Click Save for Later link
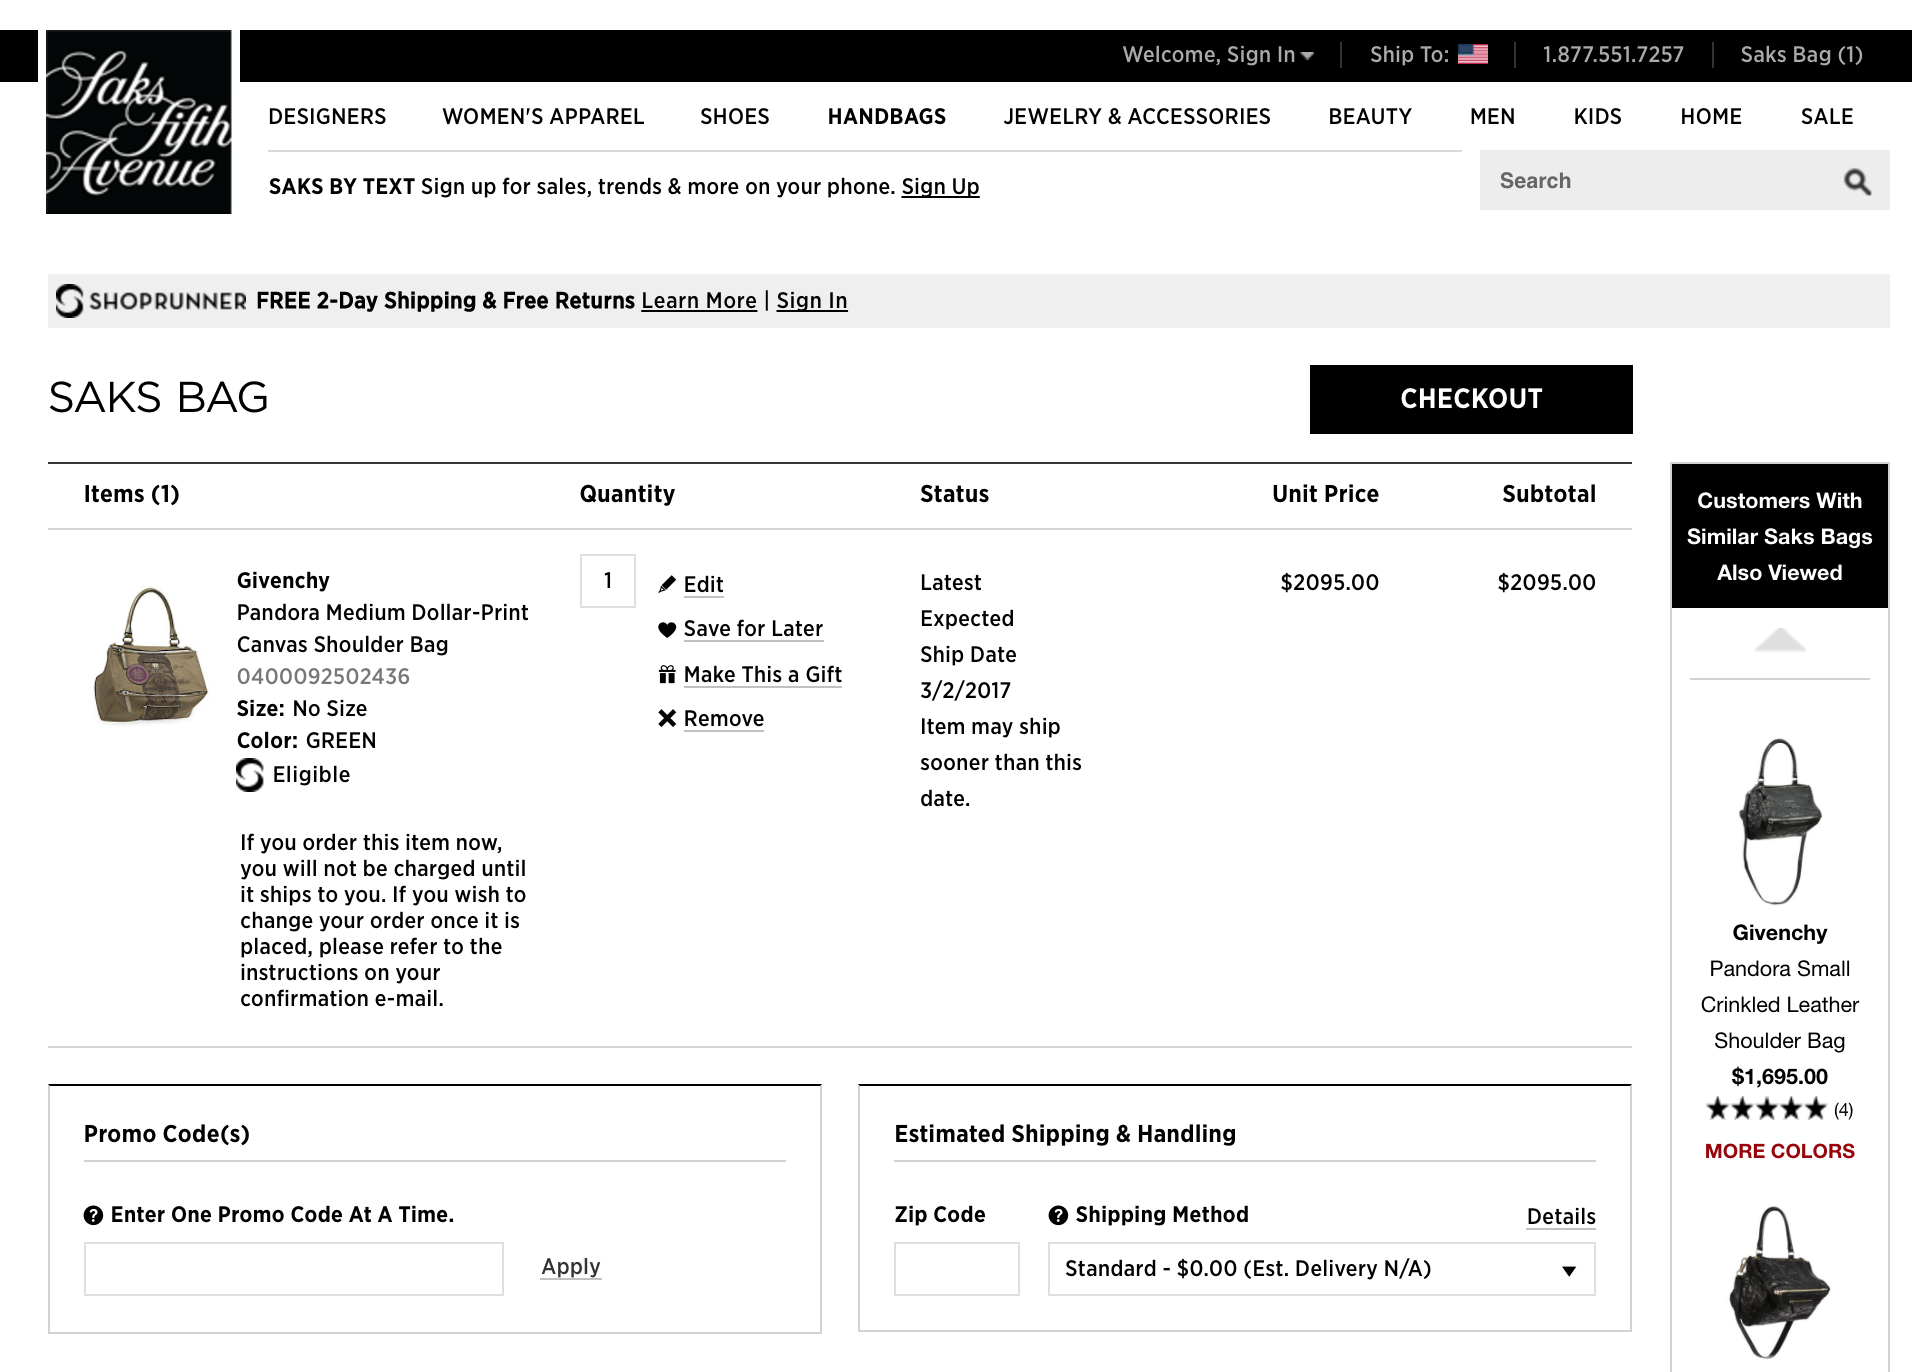This screenshot has height=1372, width=1912. [x=753, y=629]
